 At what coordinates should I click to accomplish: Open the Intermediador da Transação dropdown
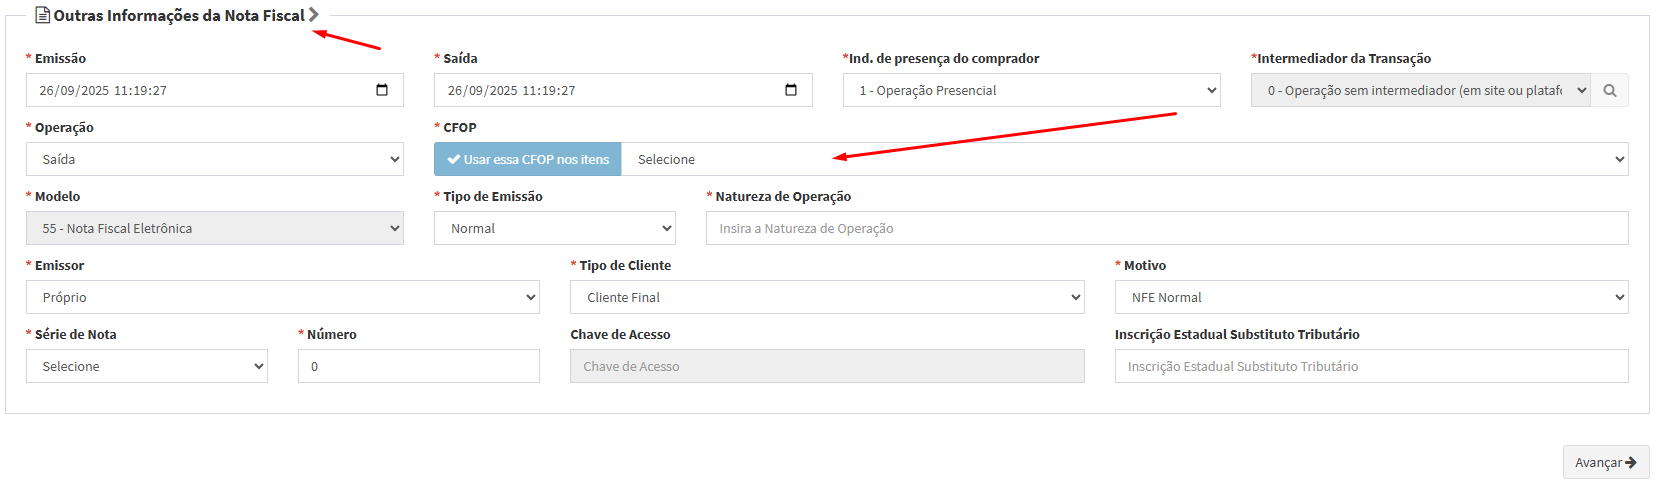click(1420, 90)
